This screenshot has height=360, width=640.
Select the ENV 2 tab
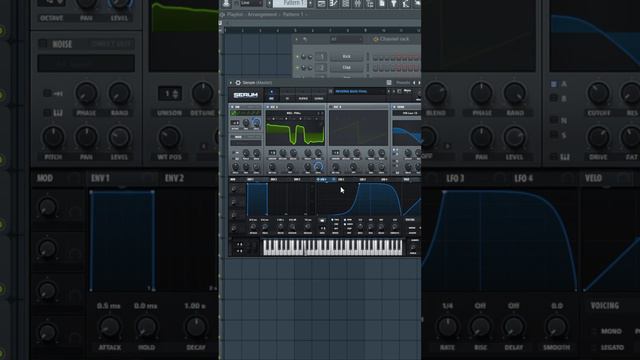click(273, 179)
